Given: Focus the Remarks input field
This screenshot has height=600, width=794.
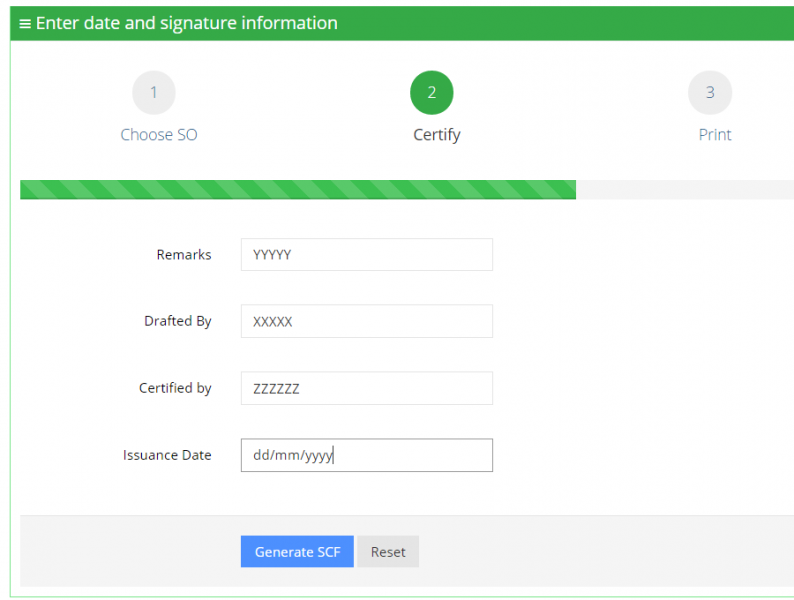Looking at the screenshot, I should point(367,255).
